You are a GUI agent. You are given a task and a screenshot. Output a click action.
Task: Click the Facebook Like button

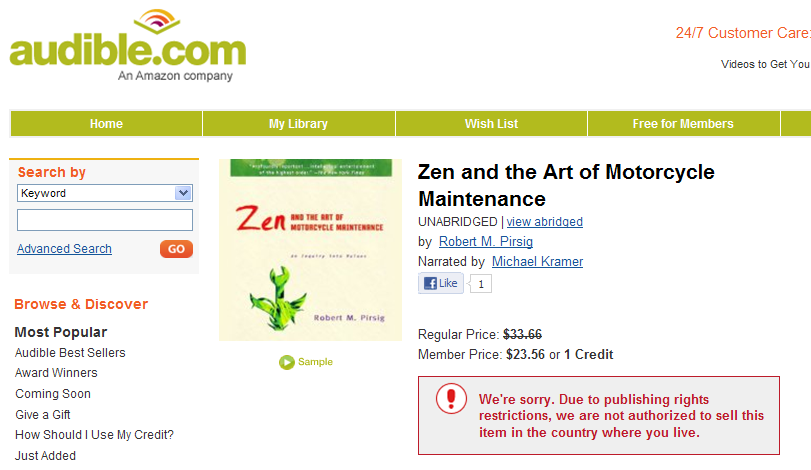coord(440,284)
